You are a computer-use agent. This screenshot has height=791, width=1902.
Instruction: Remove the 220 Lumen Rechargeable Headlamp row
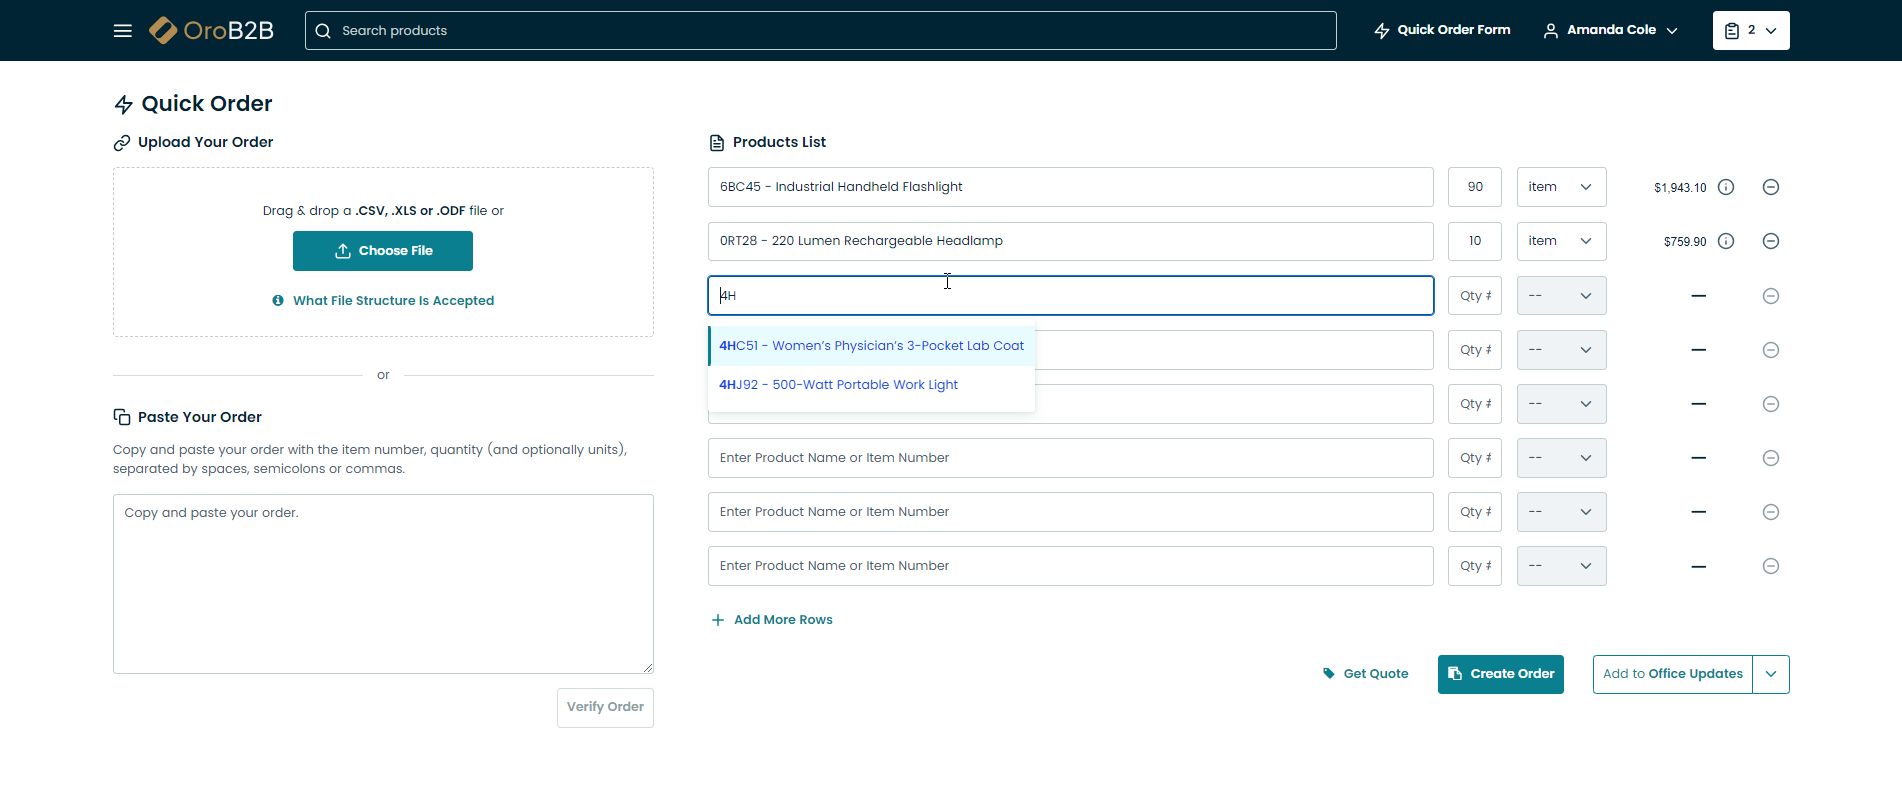1770,241
